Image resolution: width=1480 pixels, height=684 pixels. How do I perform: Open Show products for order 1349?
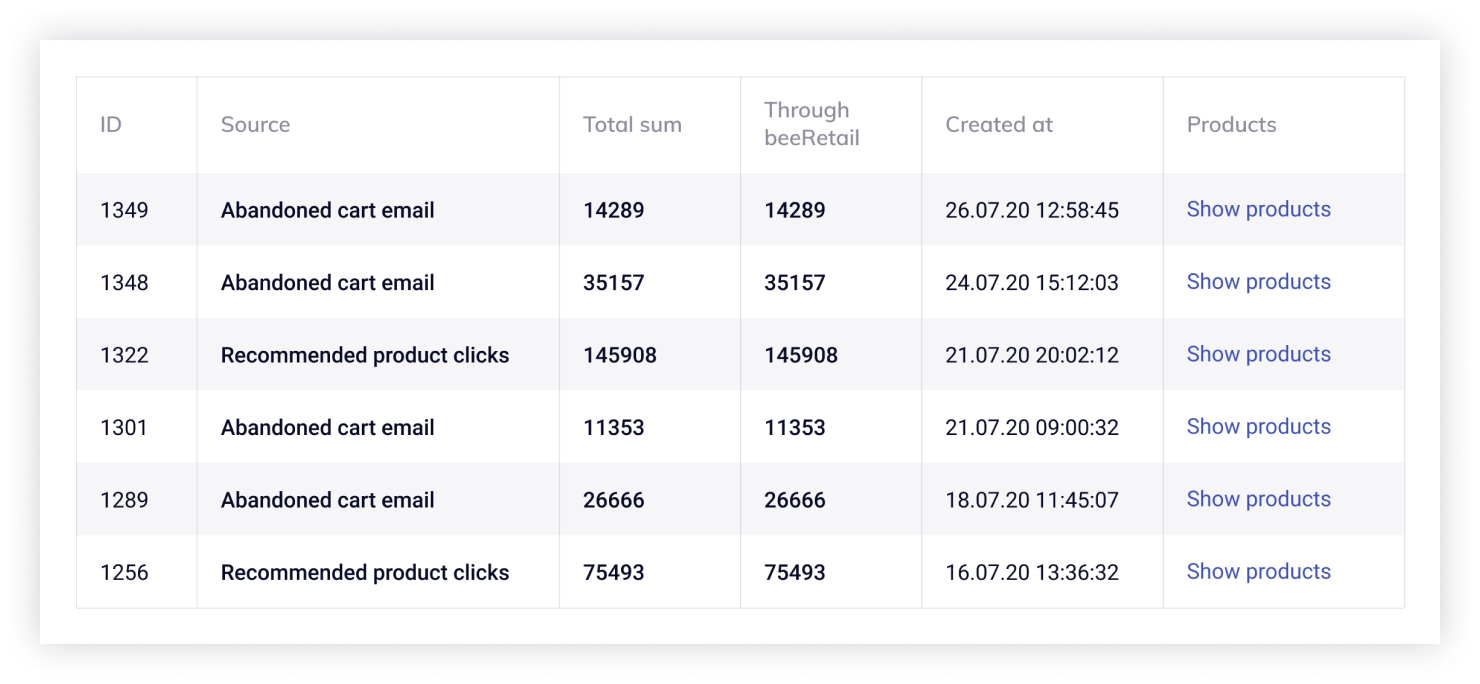[1258, 209]
